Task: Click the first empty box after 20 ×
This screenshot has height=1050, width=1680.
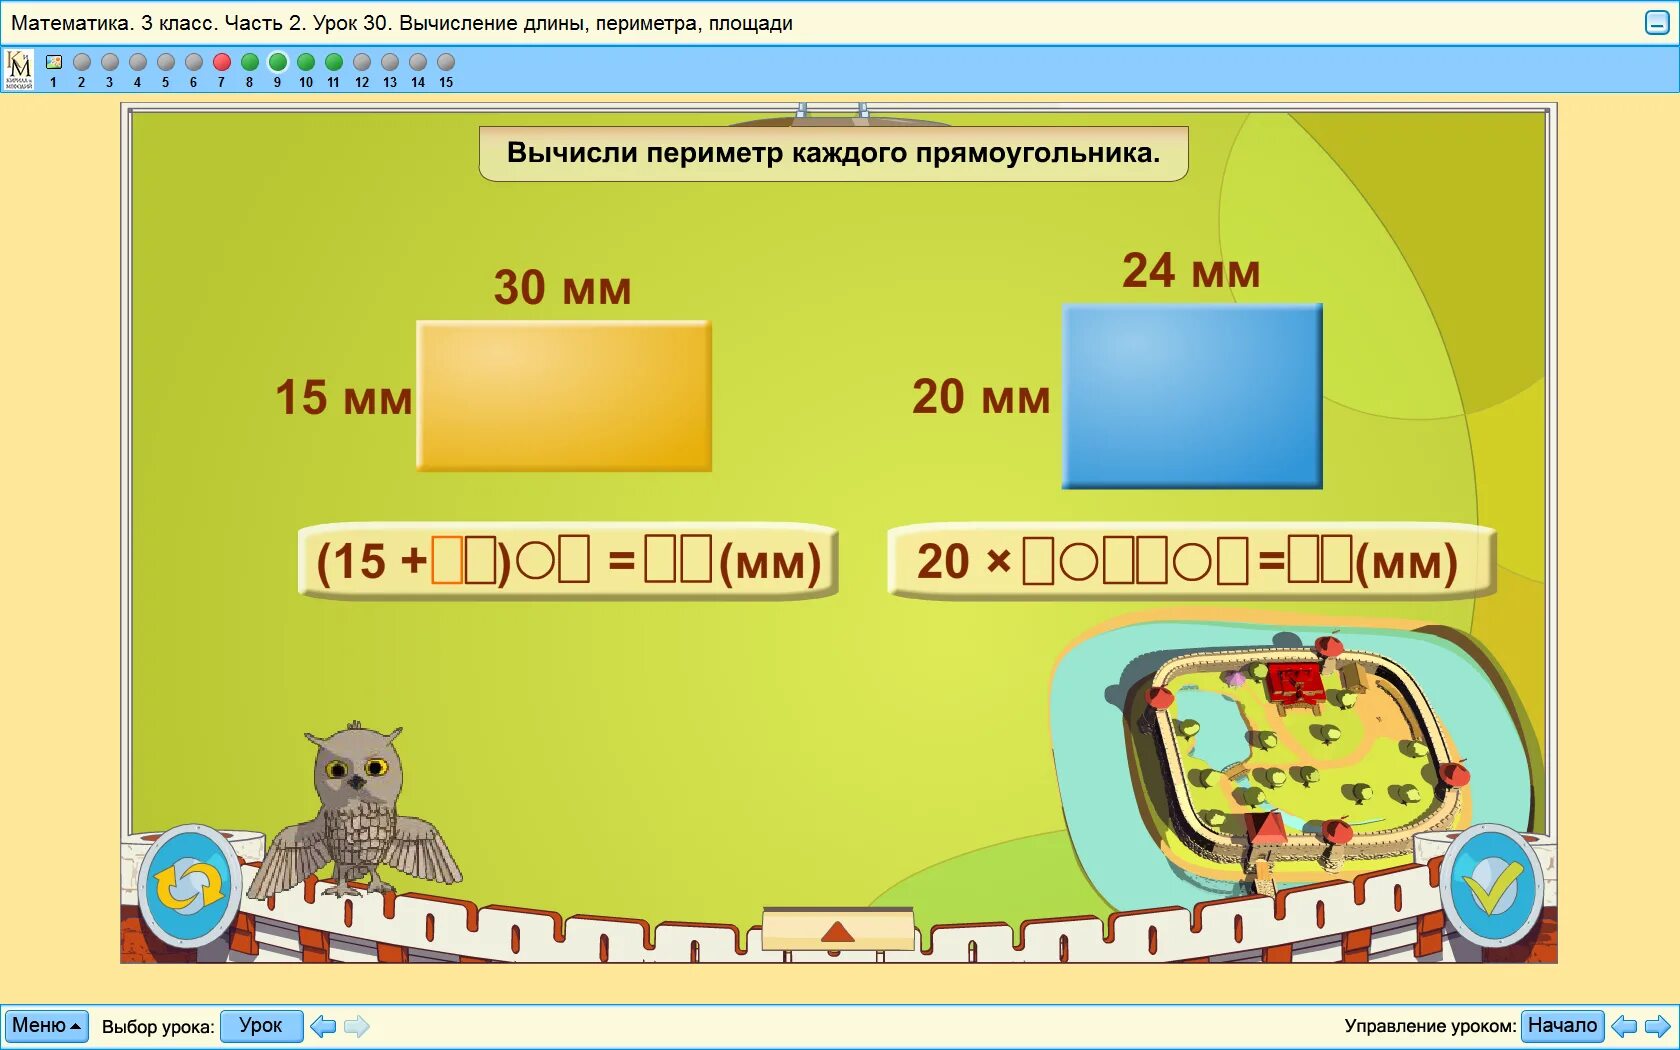Action: [x=1038, y=561]
